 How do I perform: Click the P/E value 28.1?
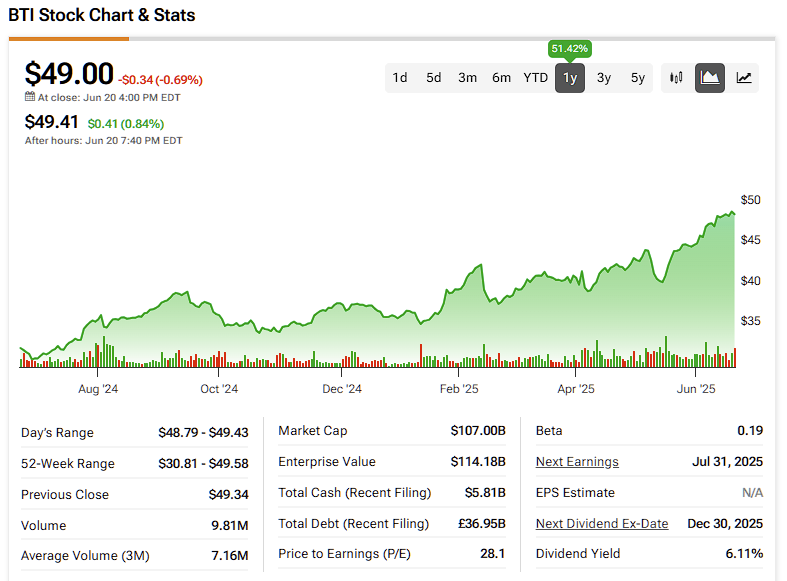point(492,553)
